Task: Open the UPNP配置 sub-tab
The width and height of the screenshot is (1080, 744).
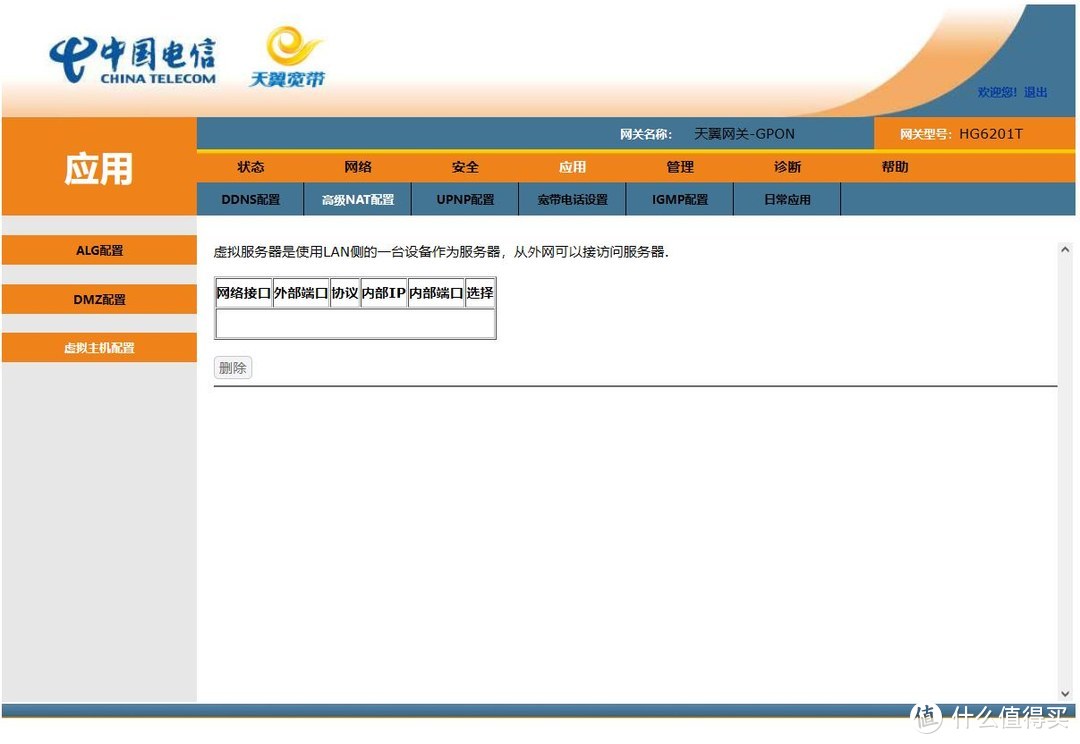Action: (464, 198)
